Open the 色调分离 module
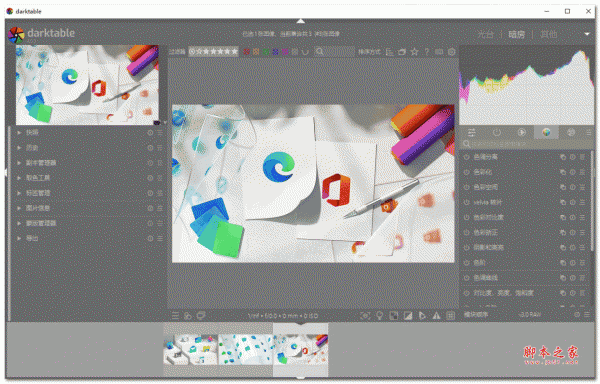Screen dimensions: 600x384 tap(485, 157)
